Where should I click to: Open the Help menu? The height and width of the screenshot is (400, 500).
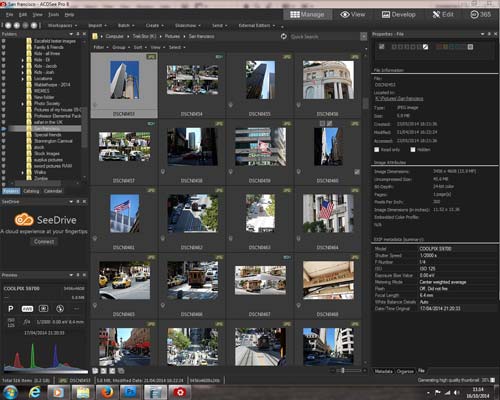(x=69, y=15)
